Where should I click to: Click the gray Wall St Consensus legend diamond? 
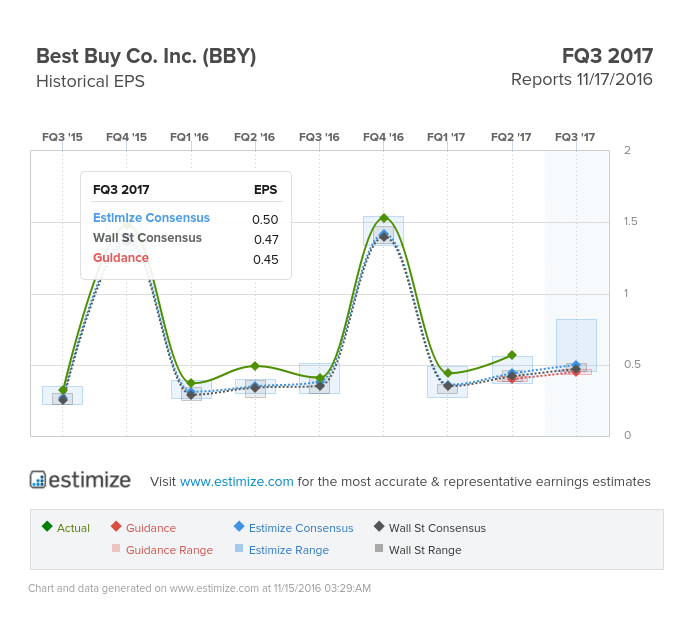[x=379, y=526]
